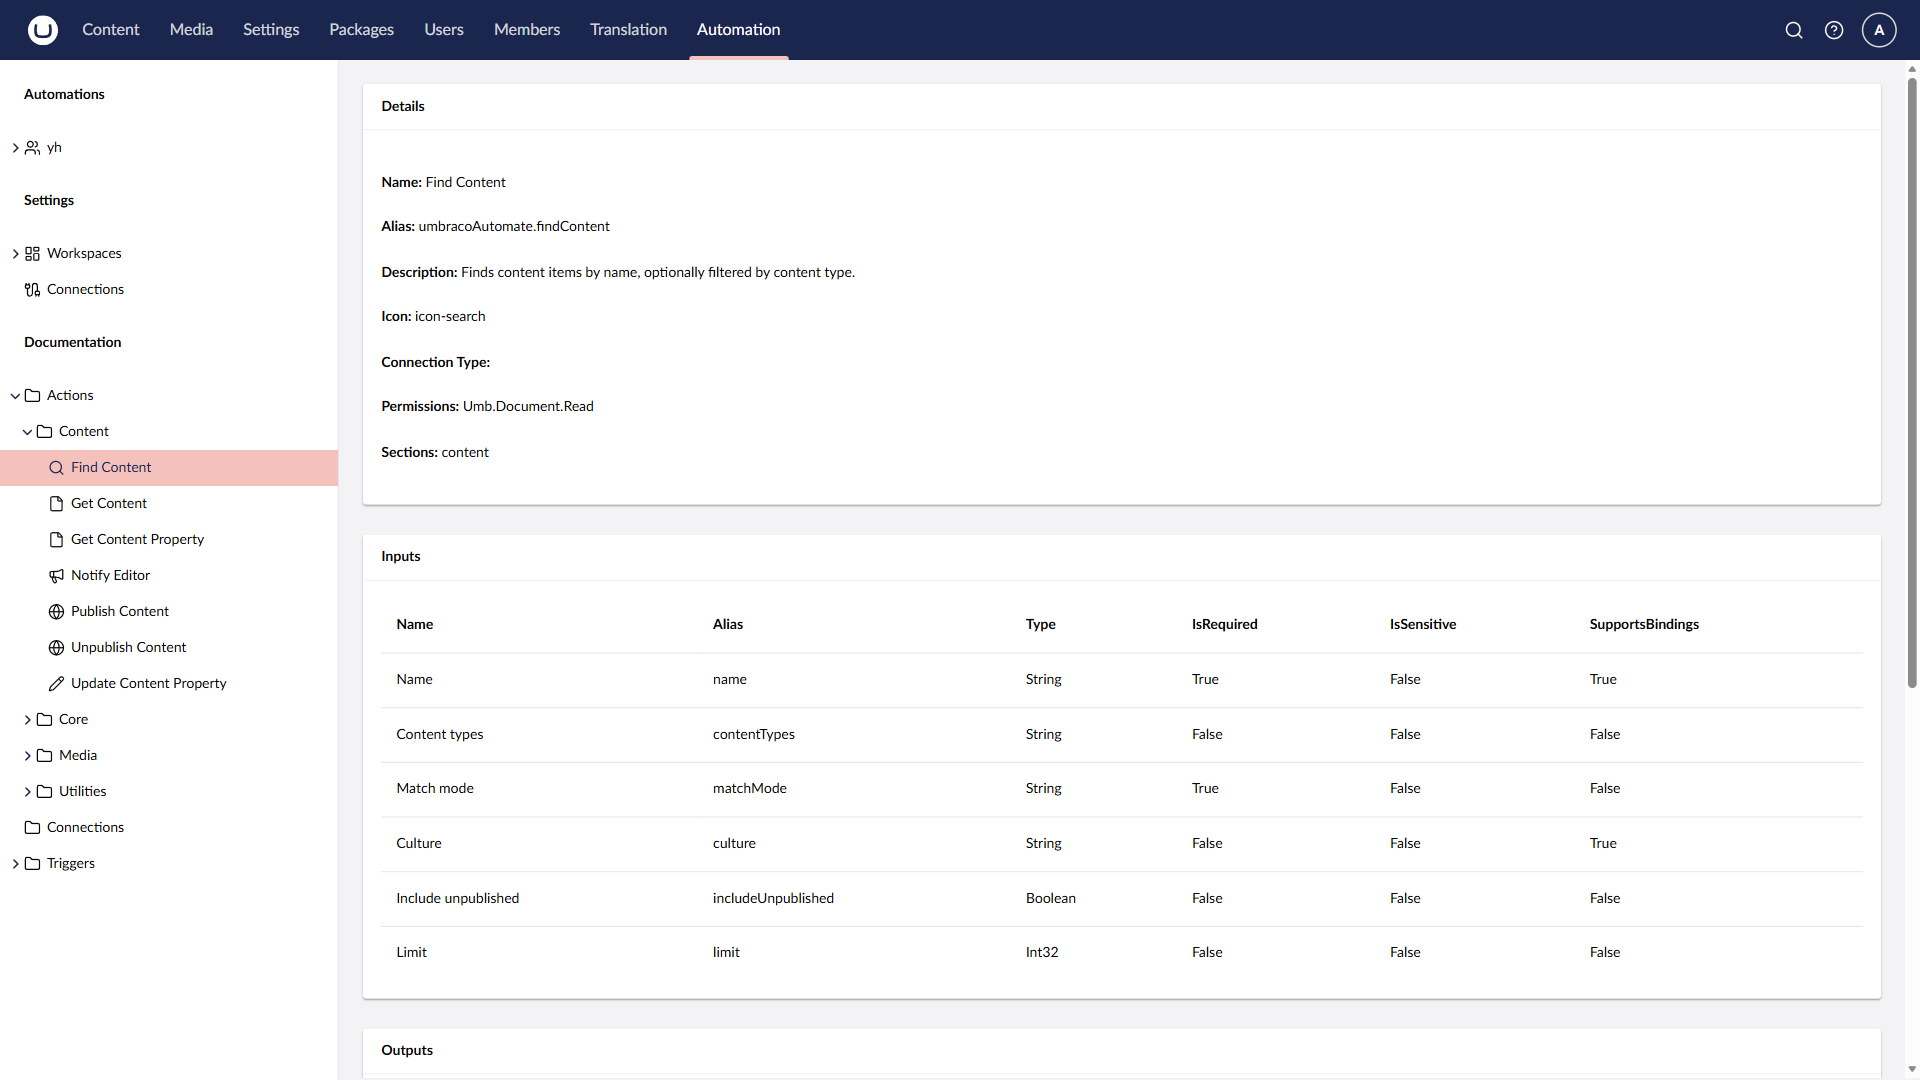1920x1080 pixels.
Task: Click the contentTypes alias cell
Action: point(754,735)
